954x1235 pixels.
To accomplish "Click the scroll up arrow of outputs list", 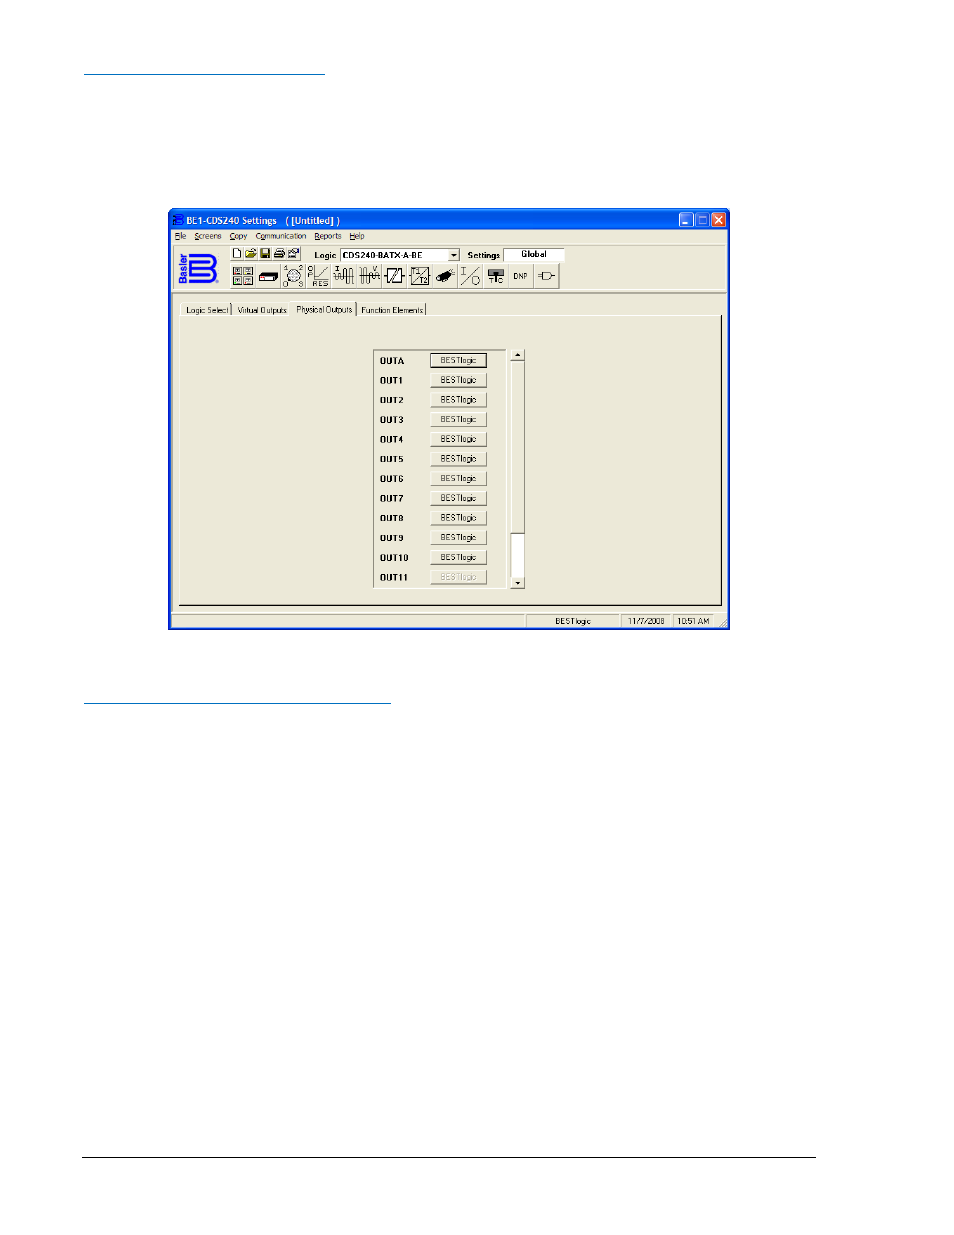I will [x=517, y=355].
